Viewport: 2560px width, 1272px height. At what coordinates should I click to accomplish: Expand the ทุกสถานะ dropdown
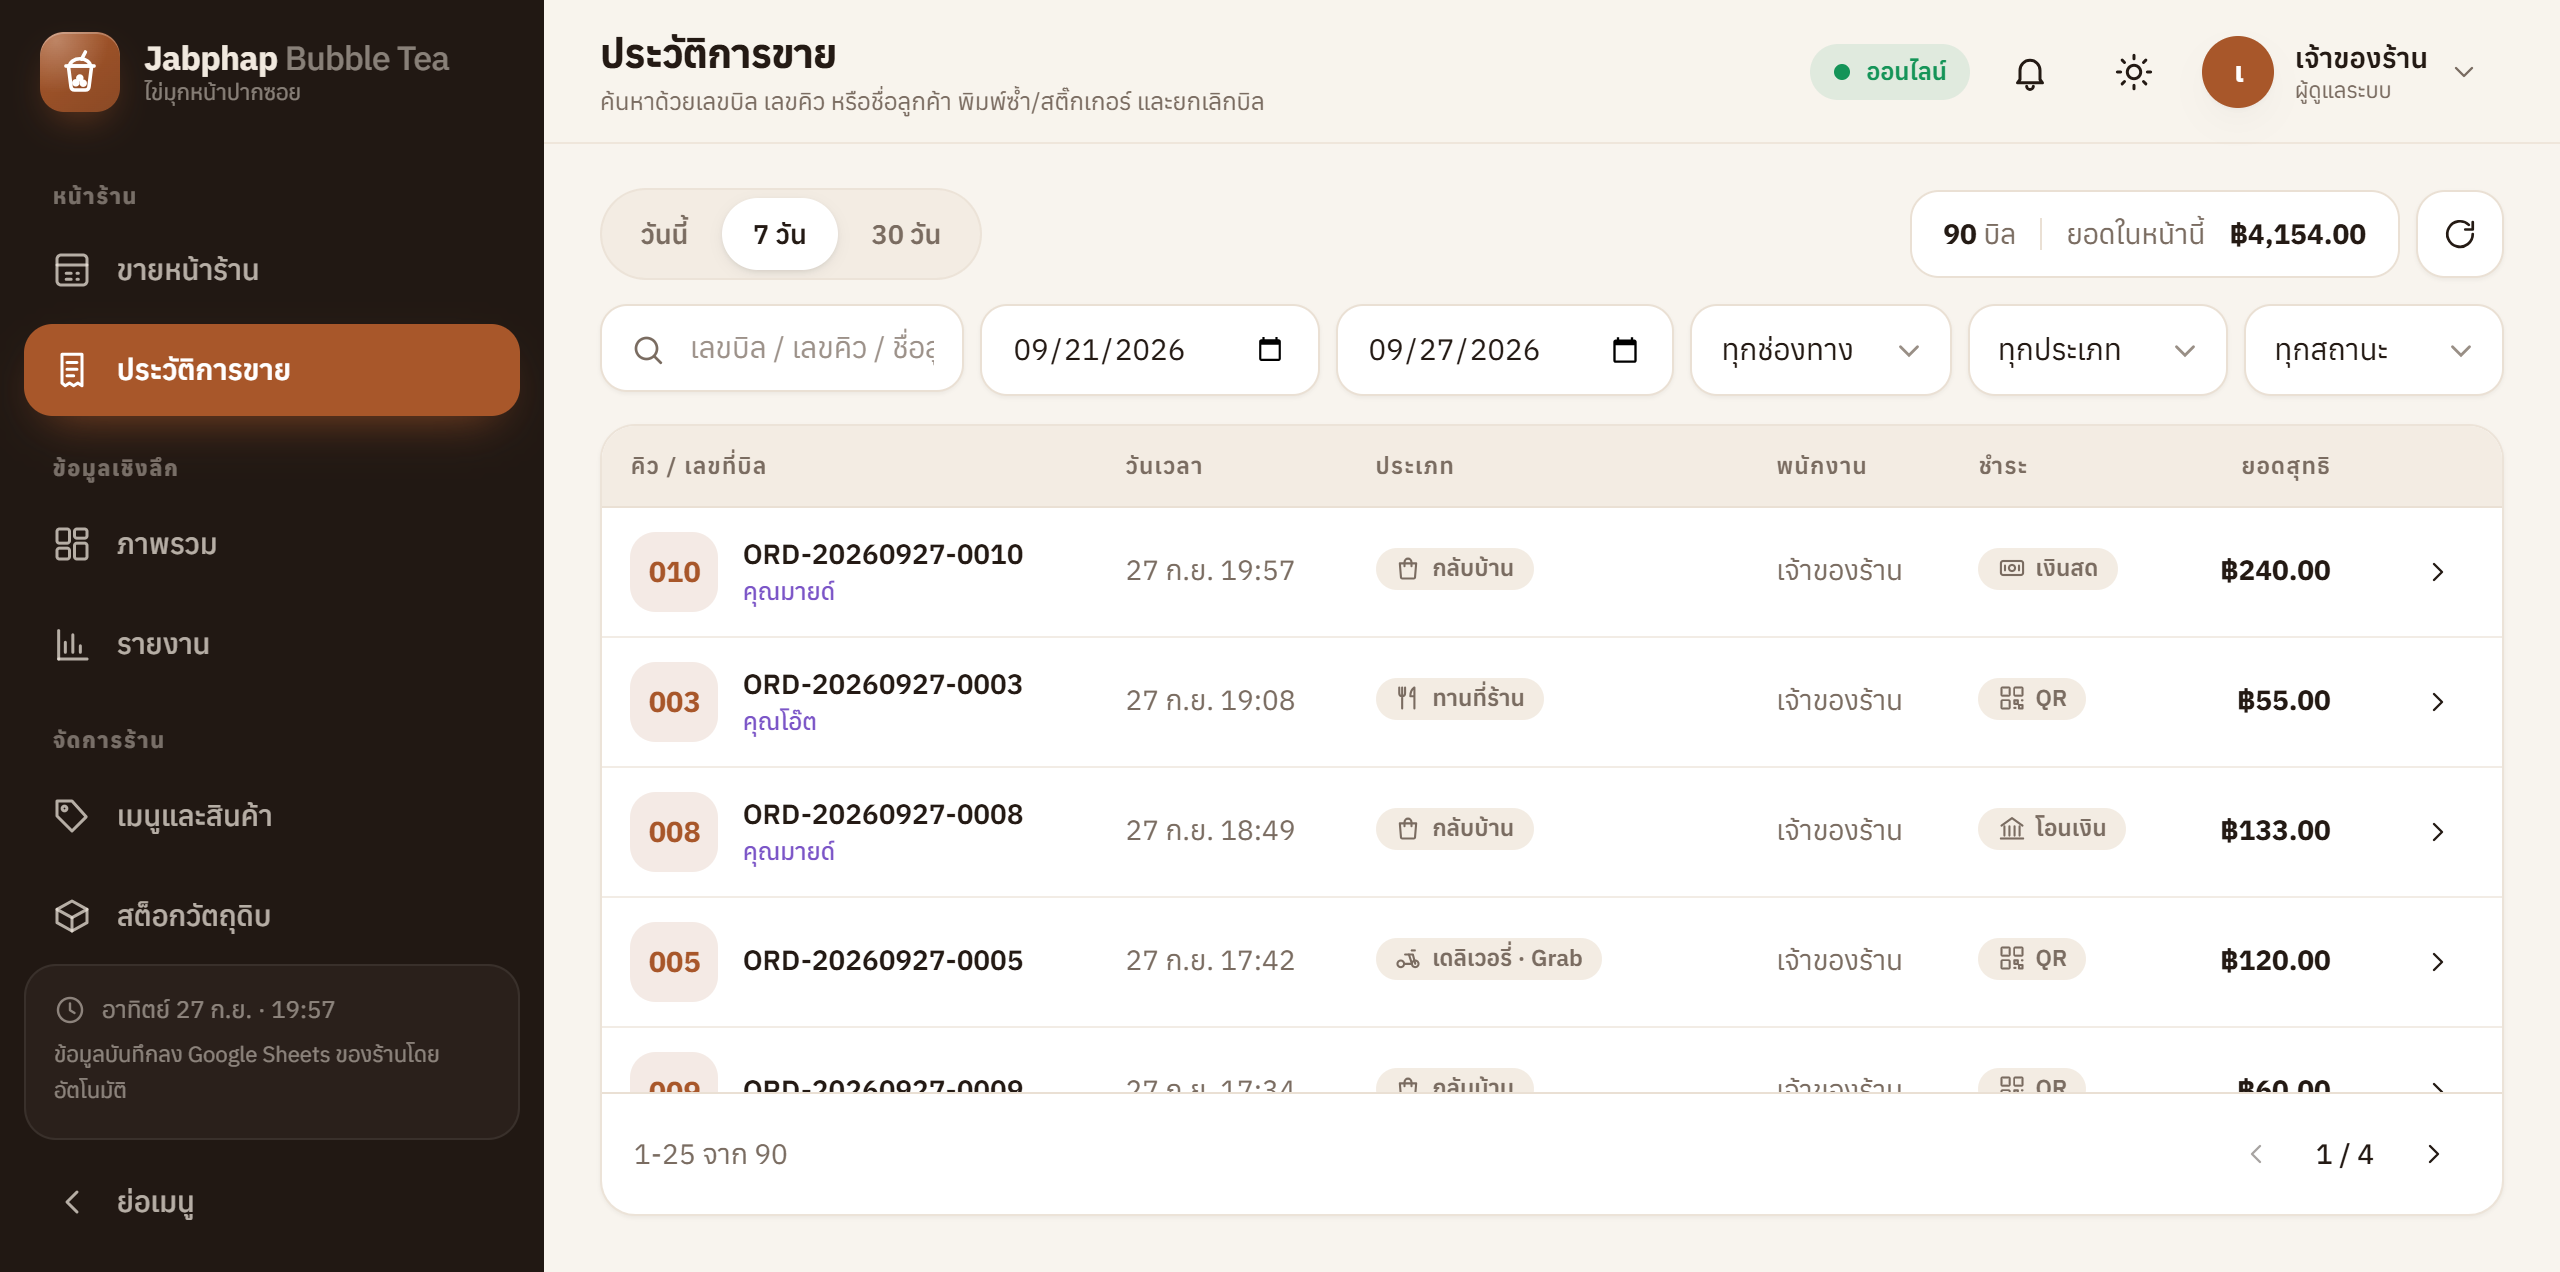2373,350
